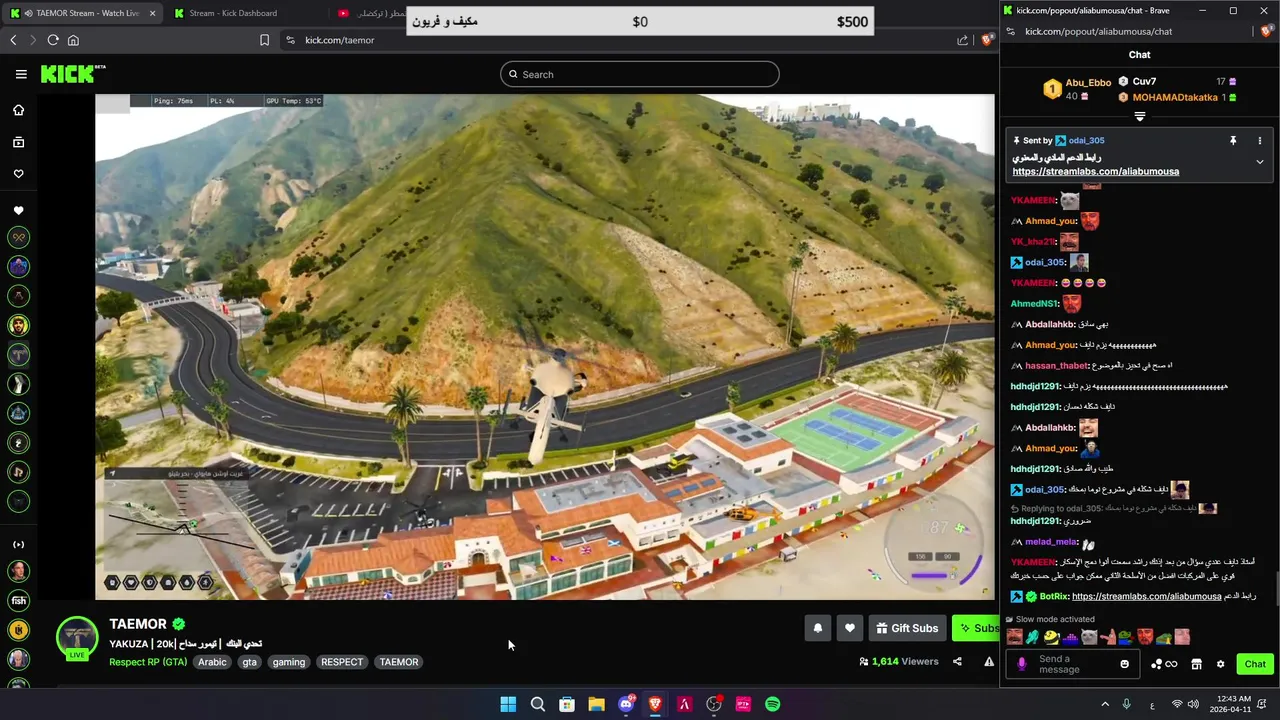1280x720 pixels.
Task: Switch to the YouTube browser tab
Action: click(368, 13)
